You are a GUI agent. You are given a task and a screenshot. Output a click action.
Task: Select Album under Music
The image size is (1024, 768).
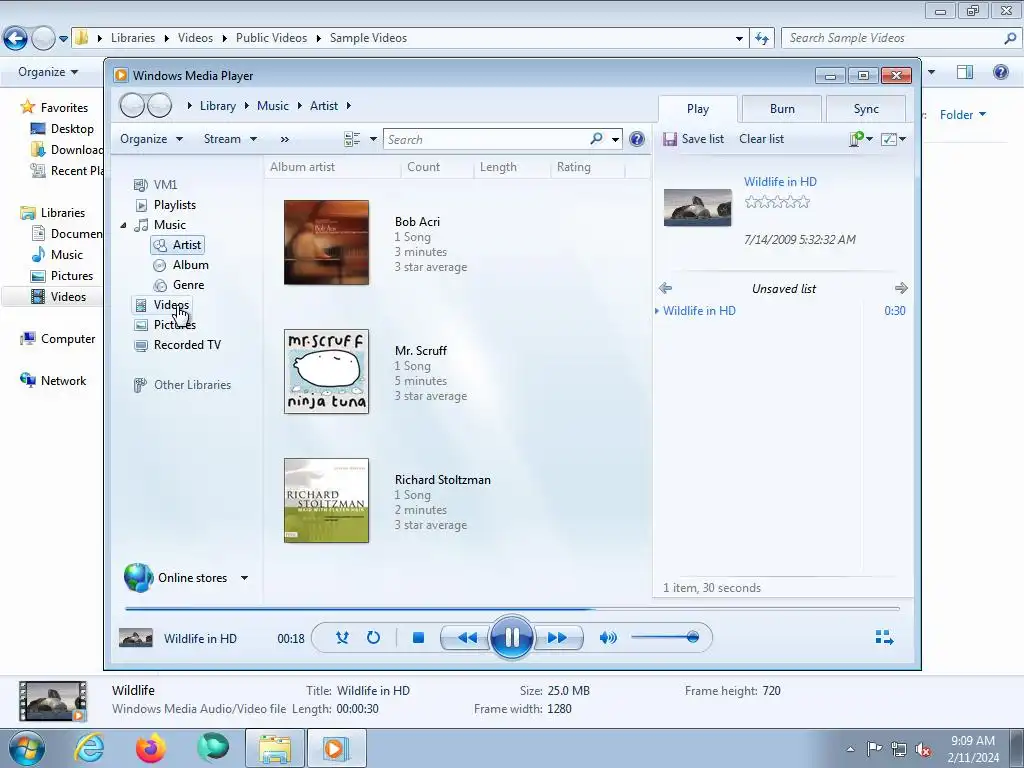tap(182, 265)
